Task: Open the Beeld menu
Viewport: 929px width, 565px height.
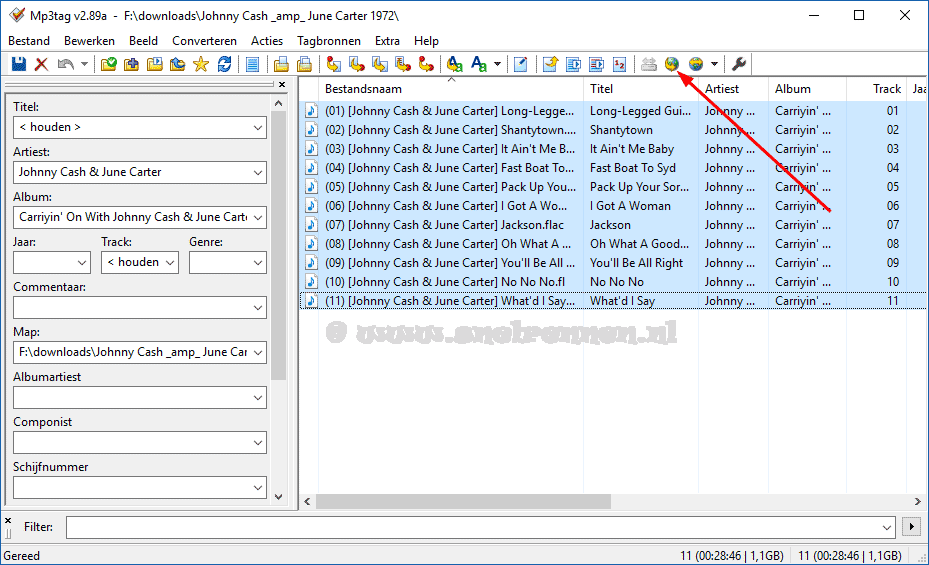Action: 143,41
